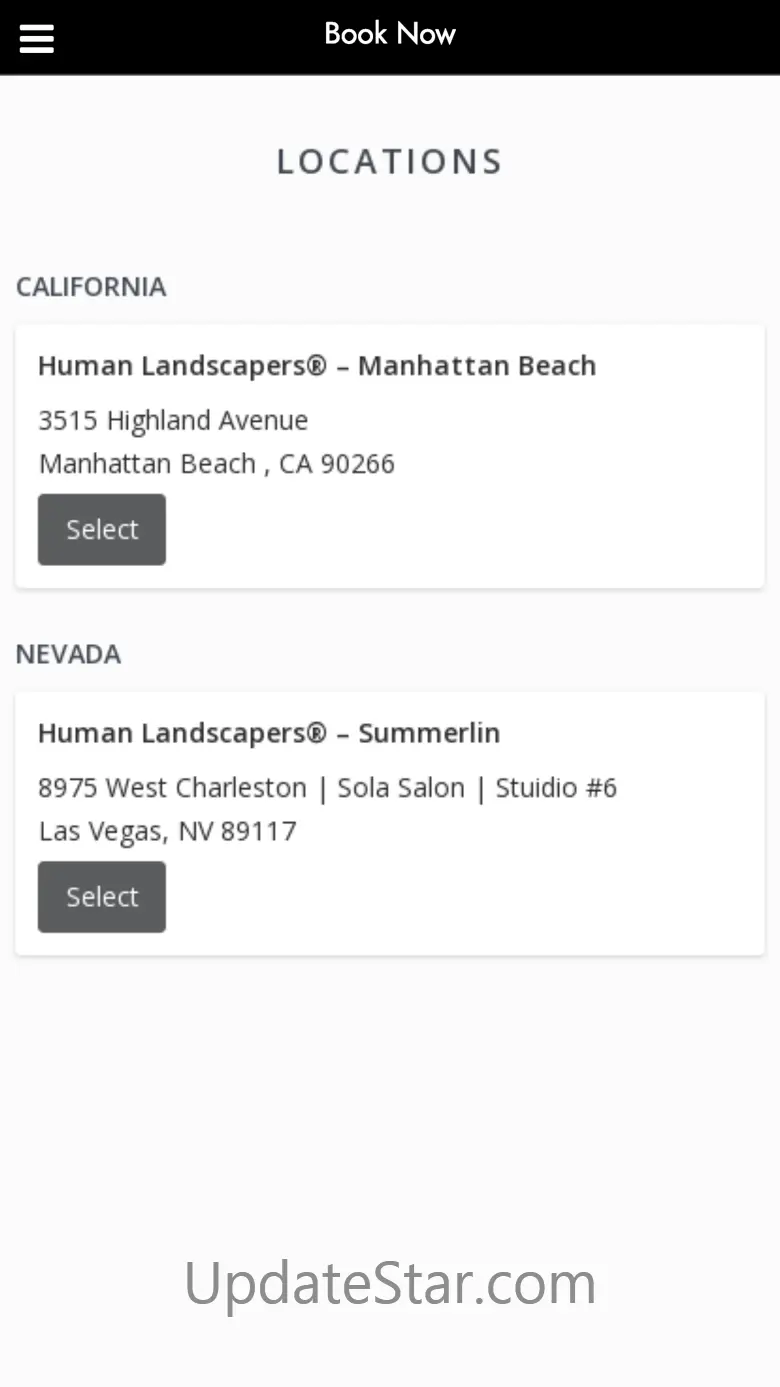
Task: Click the 3515 Highland Avenue address line
Action: [x=173, y=420]
